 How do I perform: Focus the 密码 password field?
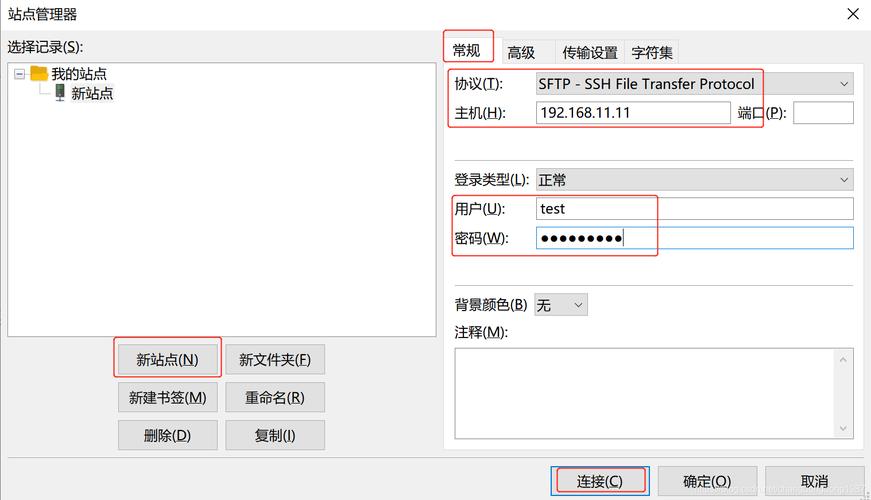point(694,238)
